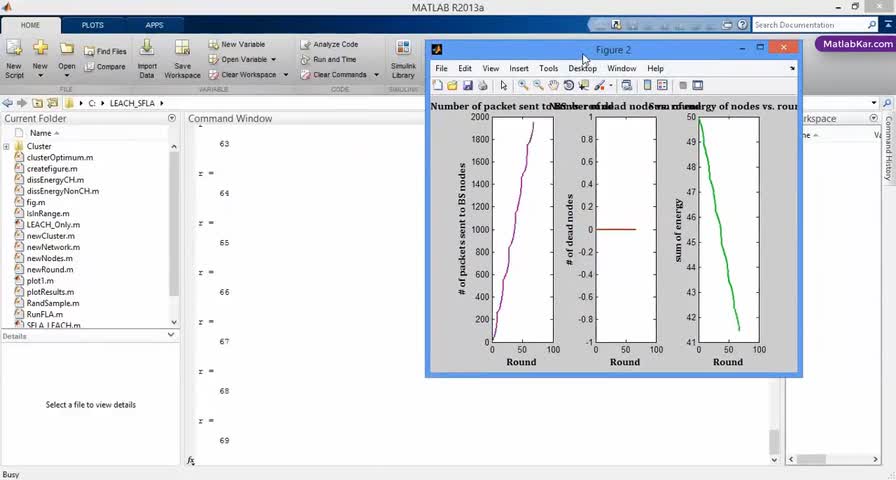This screenshot has width=896, height=480.
Task: Open View menu in Figure 2
Action: 490,69
